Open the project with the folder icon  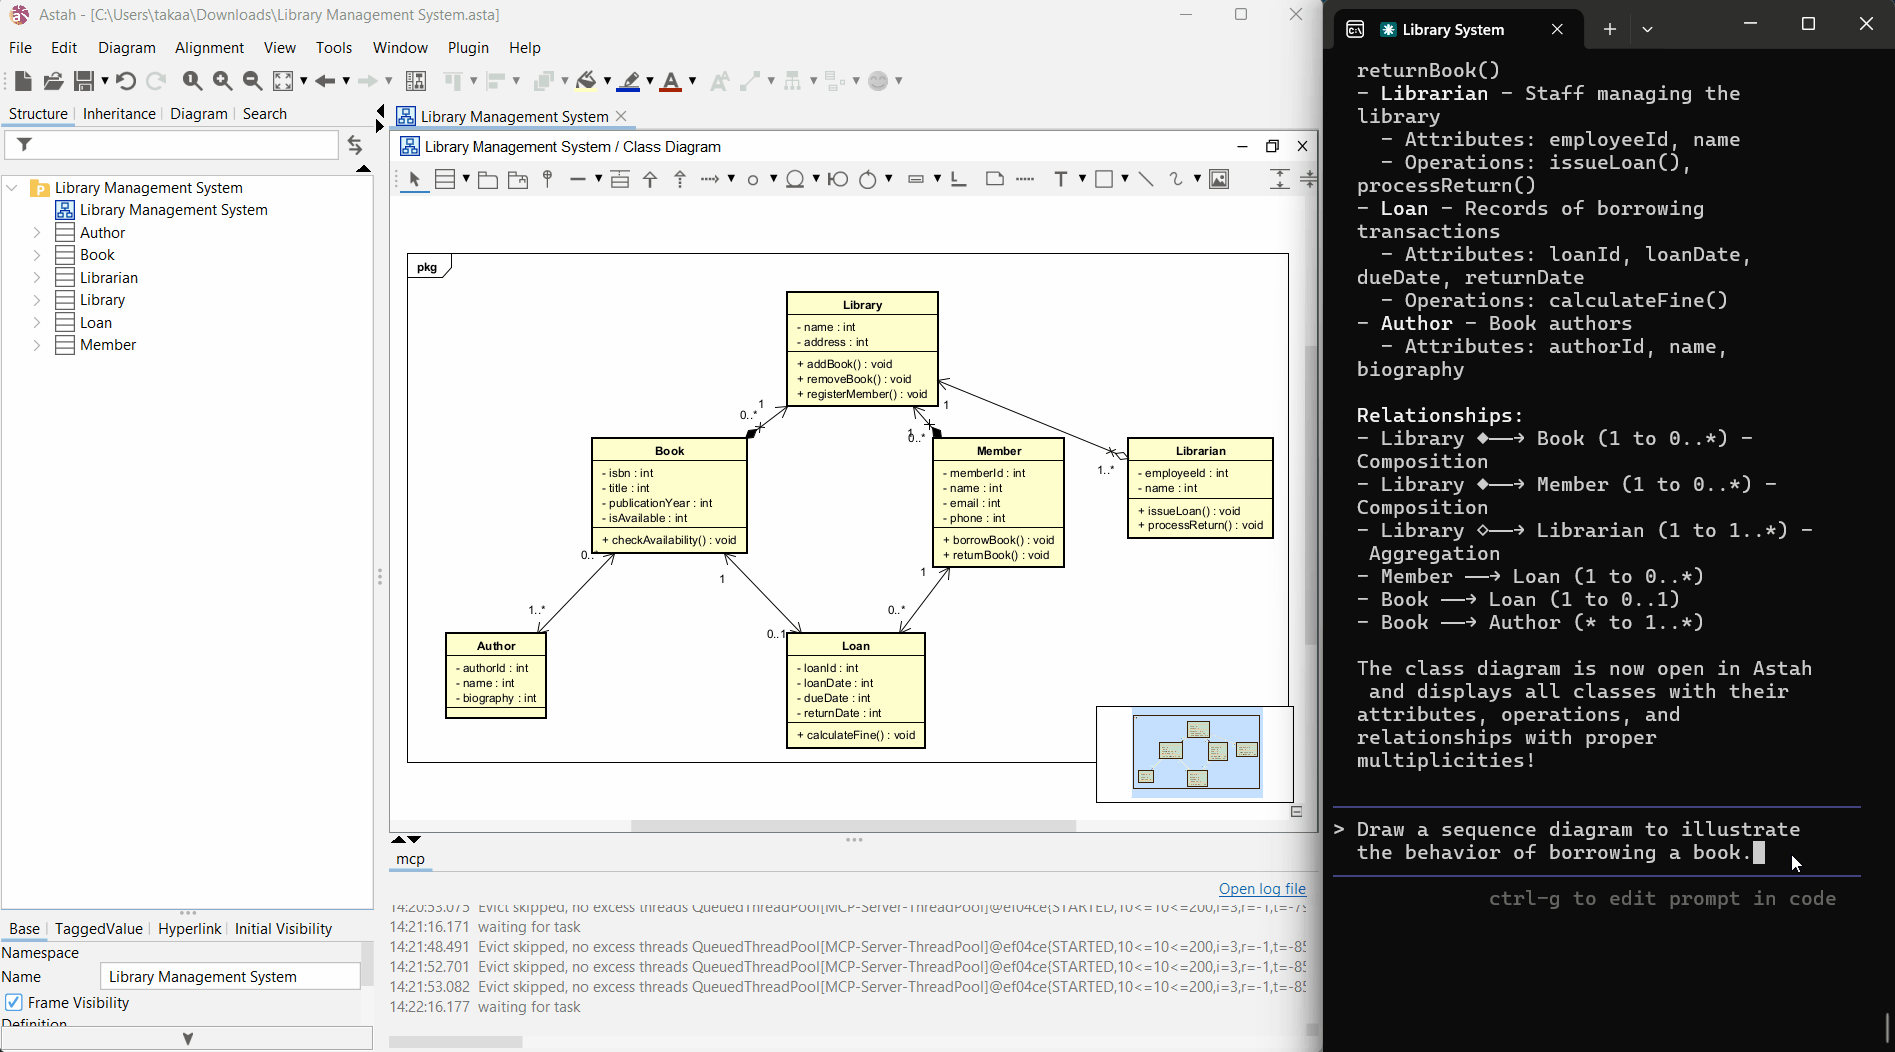coord(53,81)
